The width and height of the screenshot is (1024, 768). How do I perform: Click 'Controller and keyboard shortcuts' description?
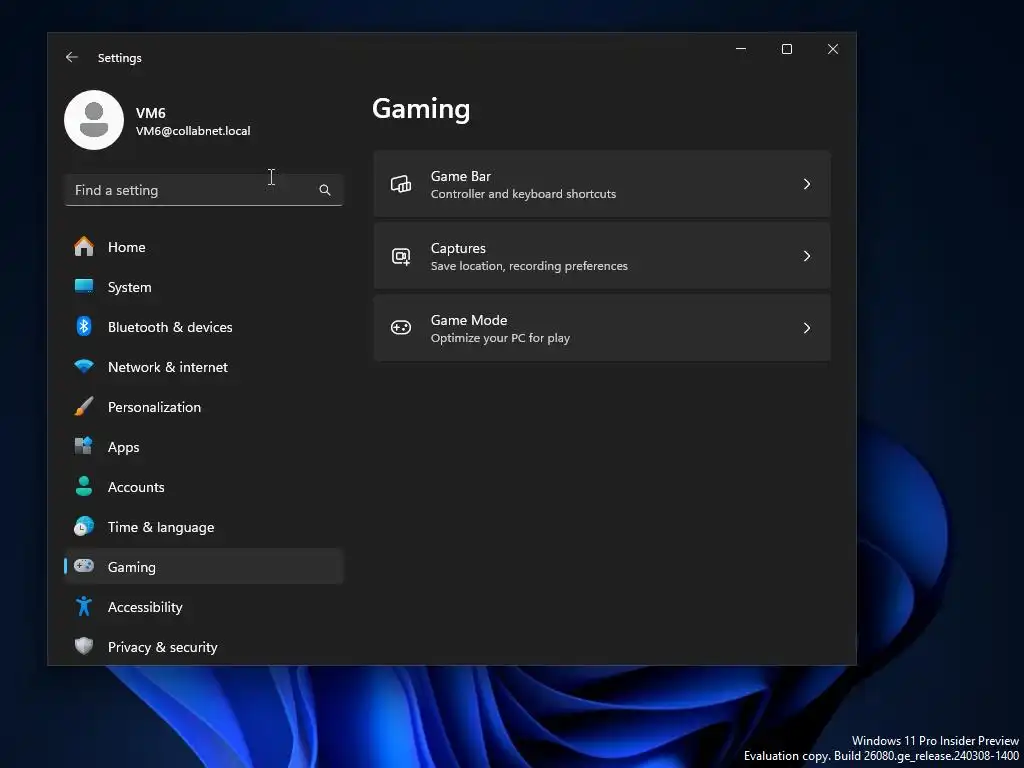pyautogui.click(x=523, y=194)
